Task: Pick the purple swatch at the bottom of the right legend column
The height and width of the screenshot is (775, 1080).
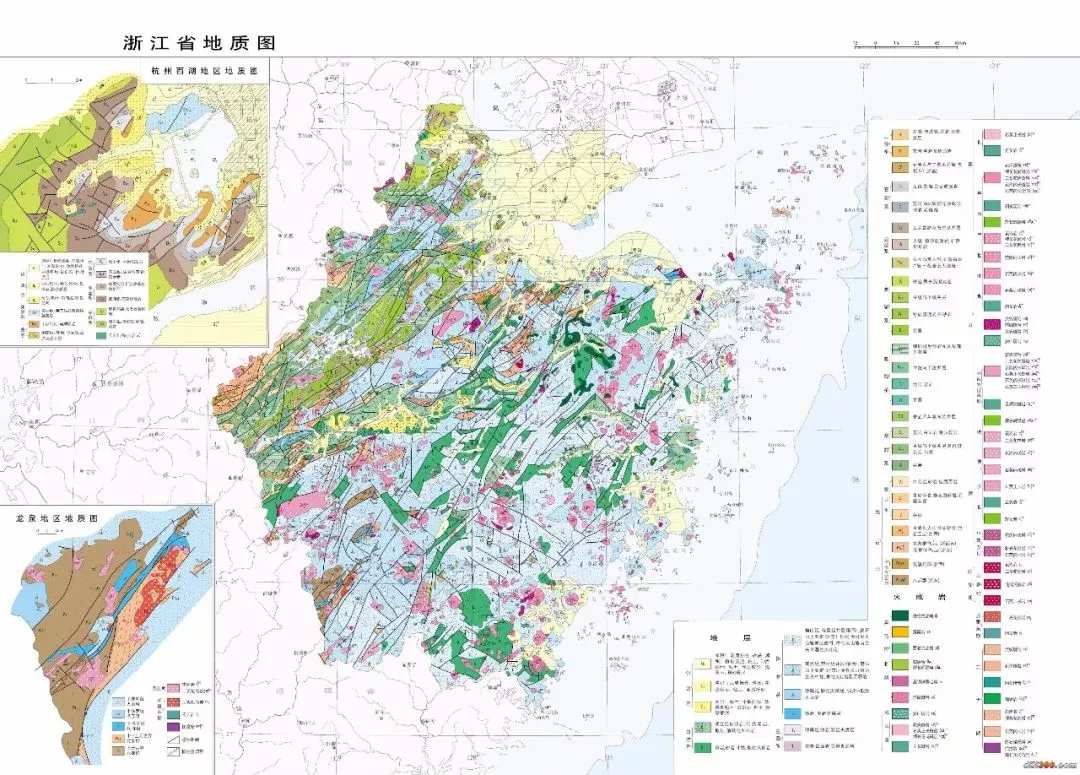Action: coord(993,748)
